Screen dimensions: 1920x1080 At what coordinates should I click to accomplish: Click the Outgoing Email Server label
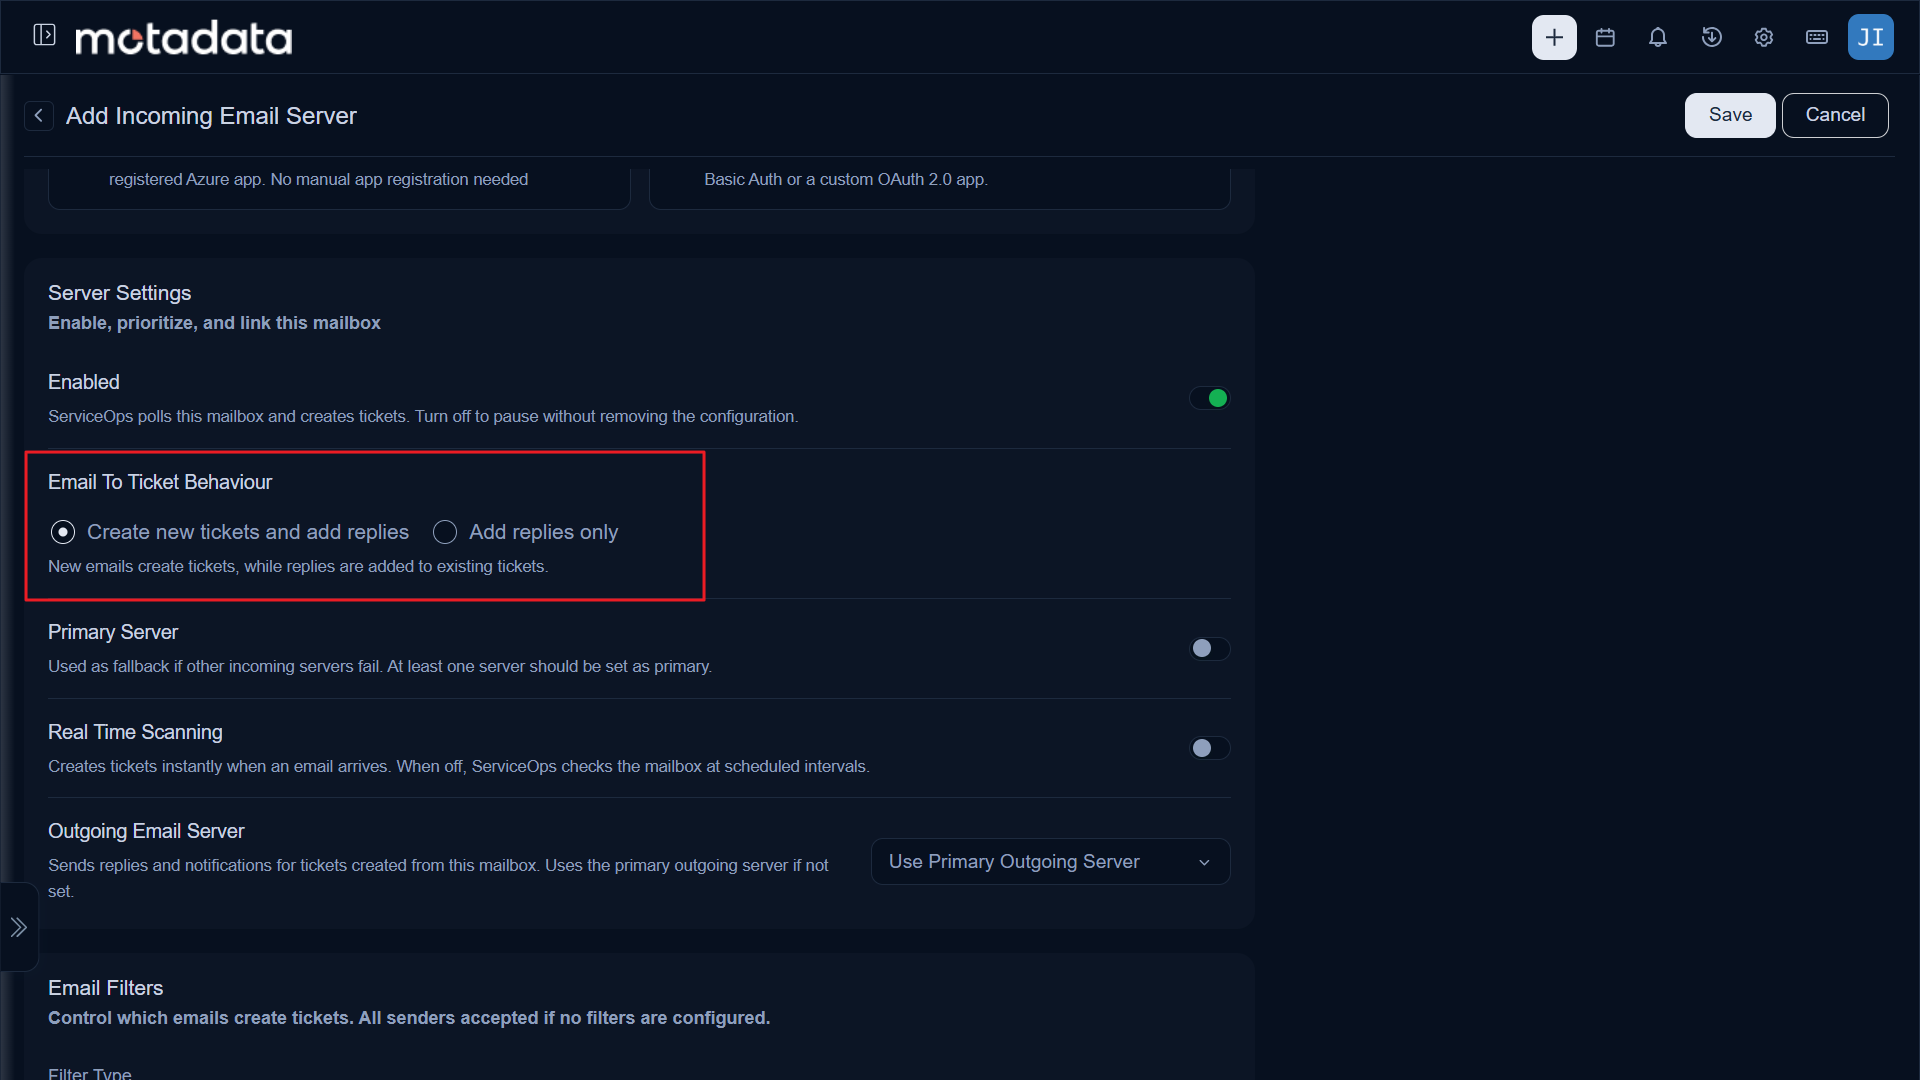(146, 831)
